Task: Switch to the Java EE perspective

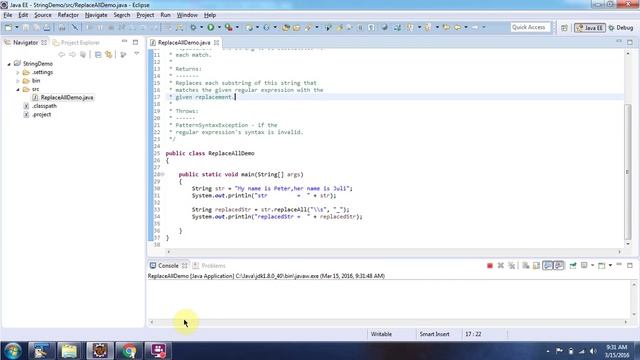Action: pyautogui.click(x=589, y=28)
